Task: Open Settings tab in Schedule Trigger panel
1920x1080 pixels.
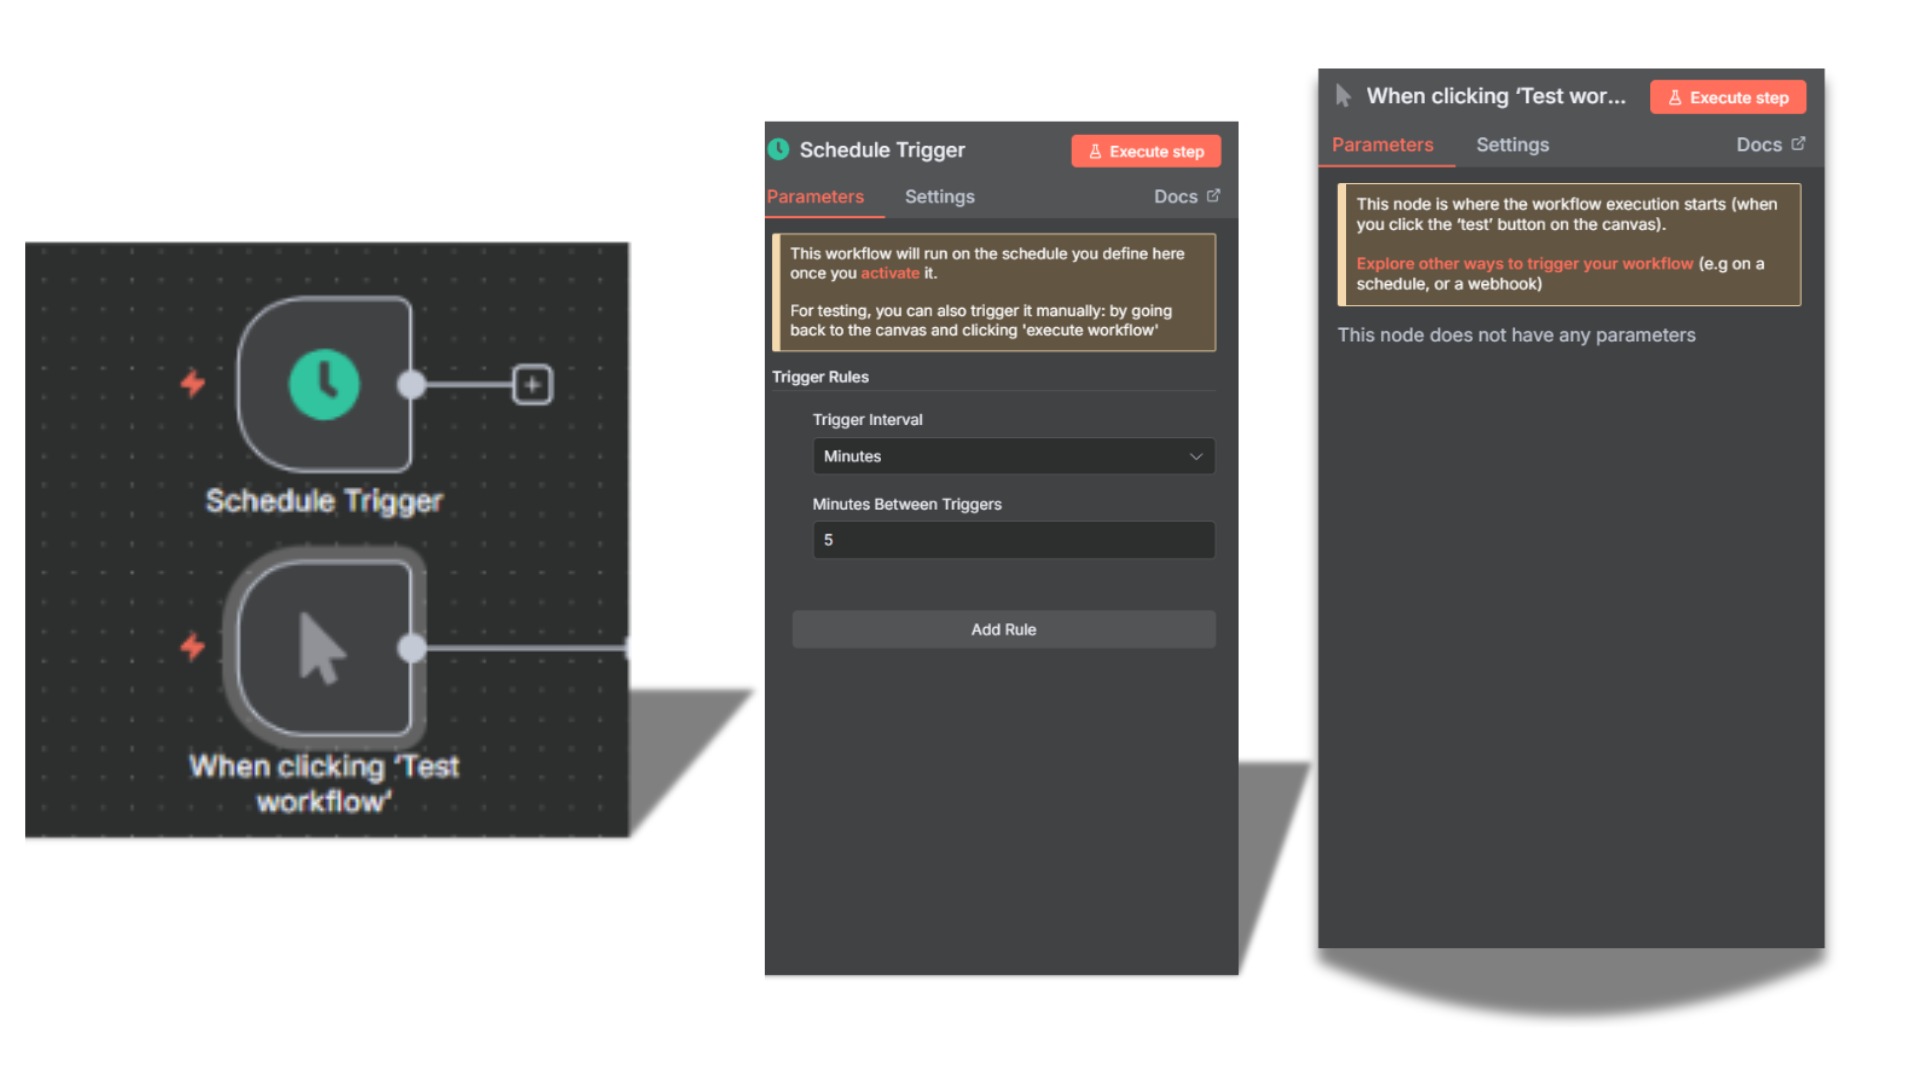Action: tap(939, 197)
